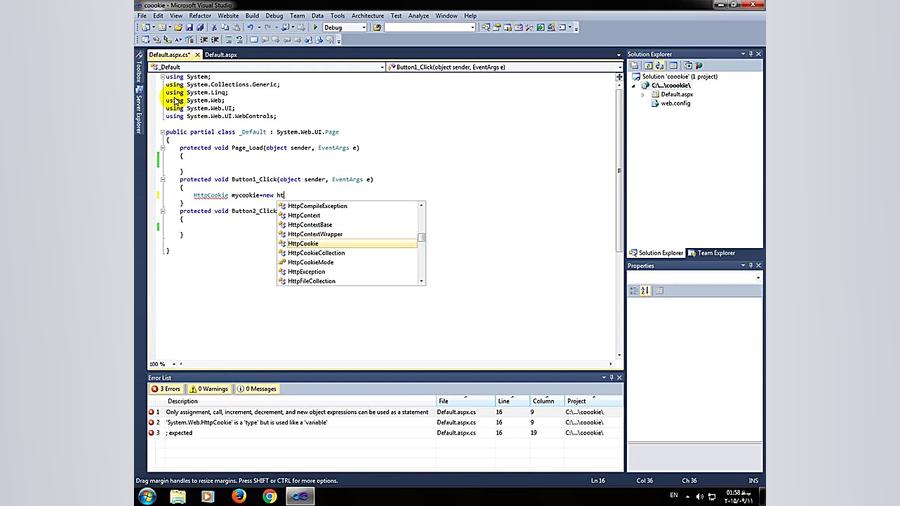Expand the Default.aspx tree node
This screenshot has height=506, width=900.
pos(643,94)
